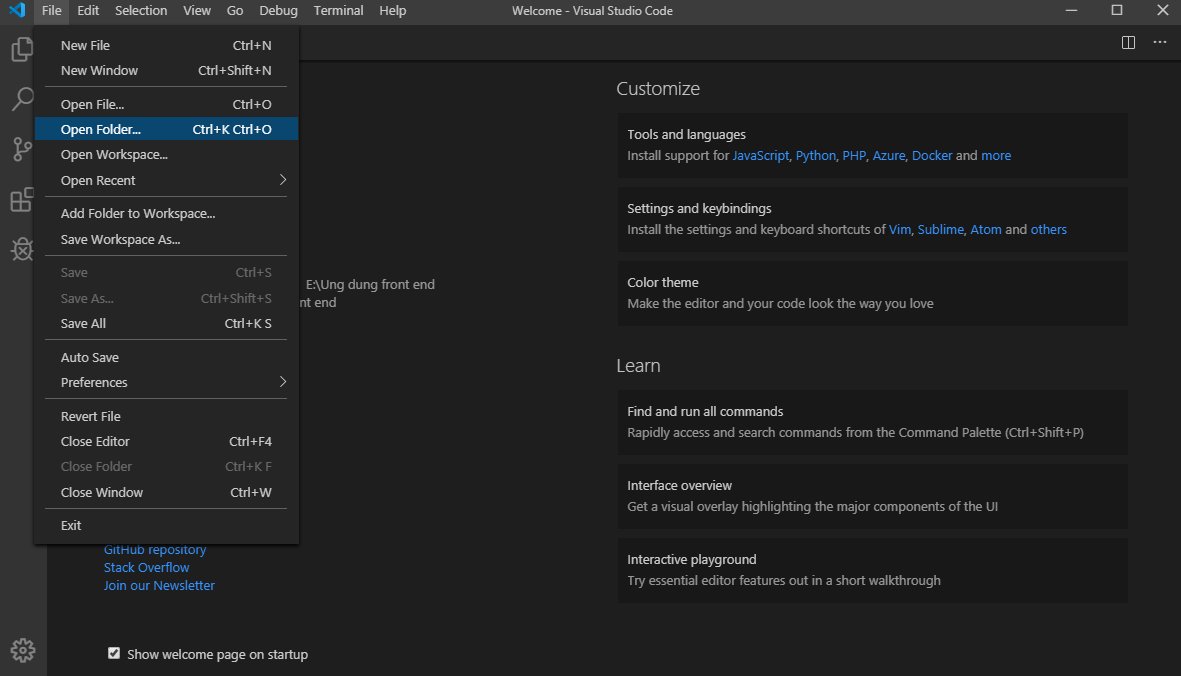This screenshot has height=676, width=1181.
Task: Toggle Show welcome page on startup
Action: 114,653
